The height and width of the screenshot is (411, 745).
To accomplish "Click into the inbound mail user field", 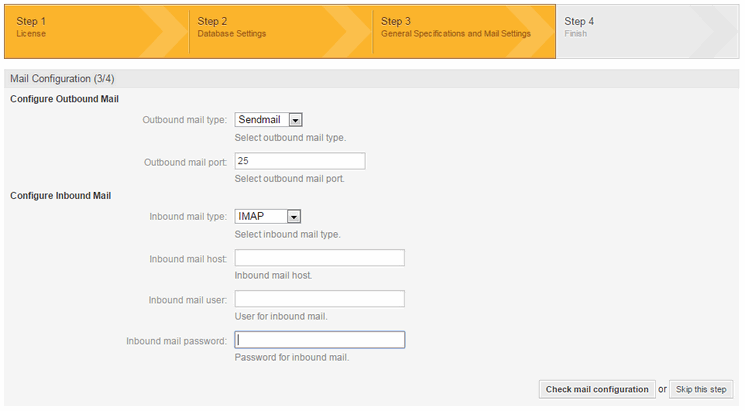I will (x=319, y=299).
